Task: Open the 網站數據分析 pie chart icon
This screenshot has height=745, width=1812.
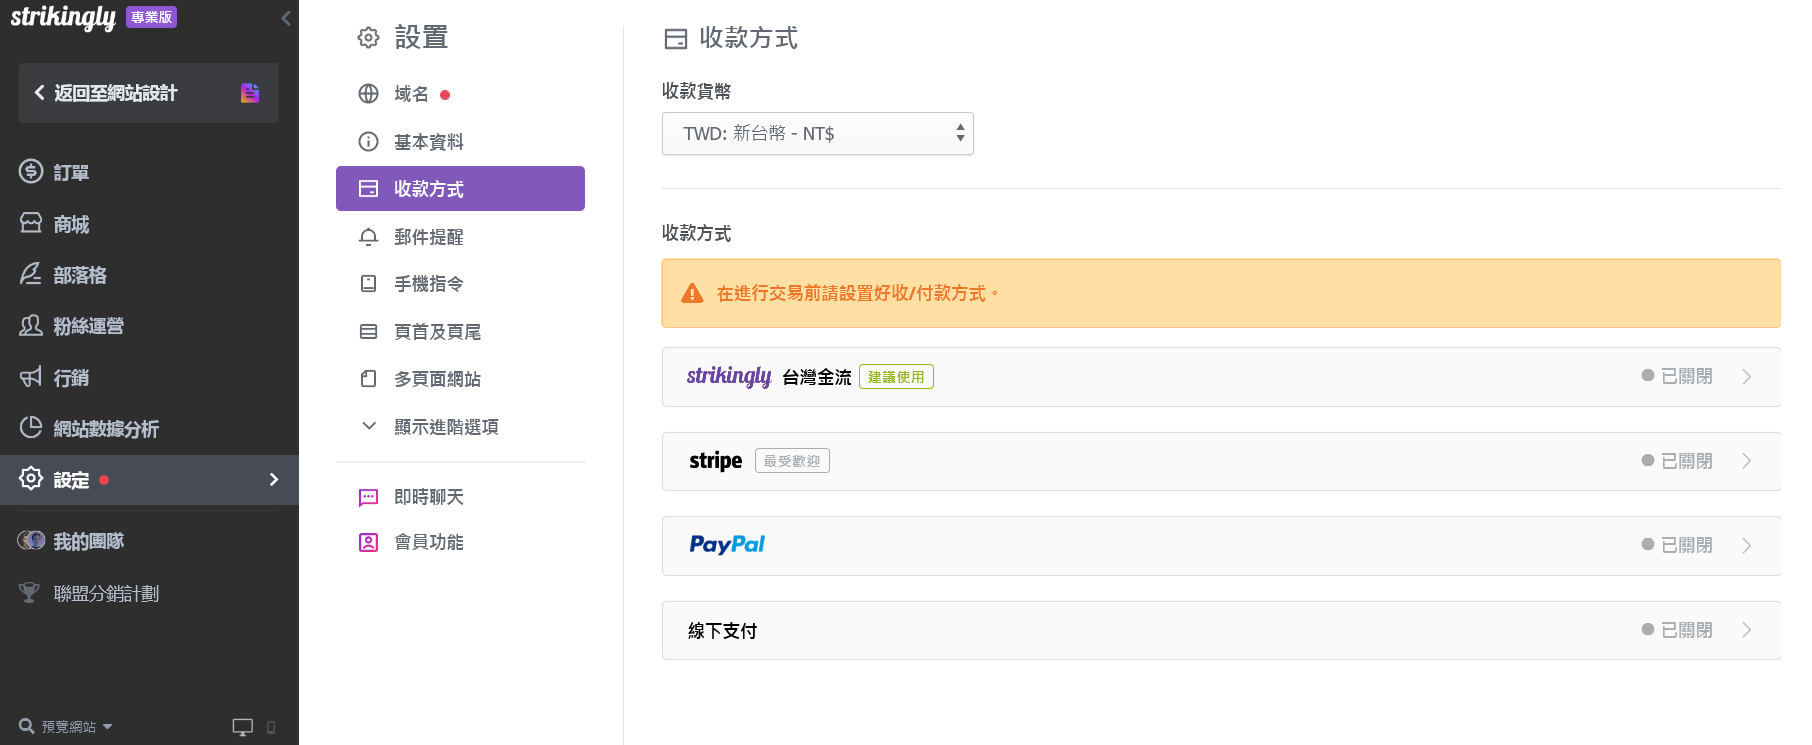Action: click(31, 428)
